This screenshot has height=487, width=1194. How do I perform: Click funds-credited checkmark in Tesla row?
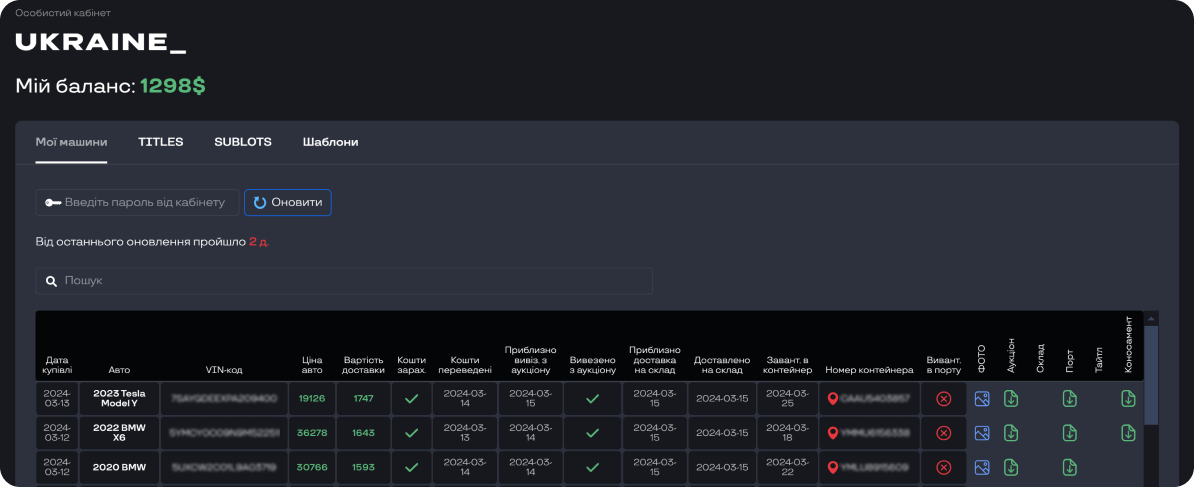[411, 399]
